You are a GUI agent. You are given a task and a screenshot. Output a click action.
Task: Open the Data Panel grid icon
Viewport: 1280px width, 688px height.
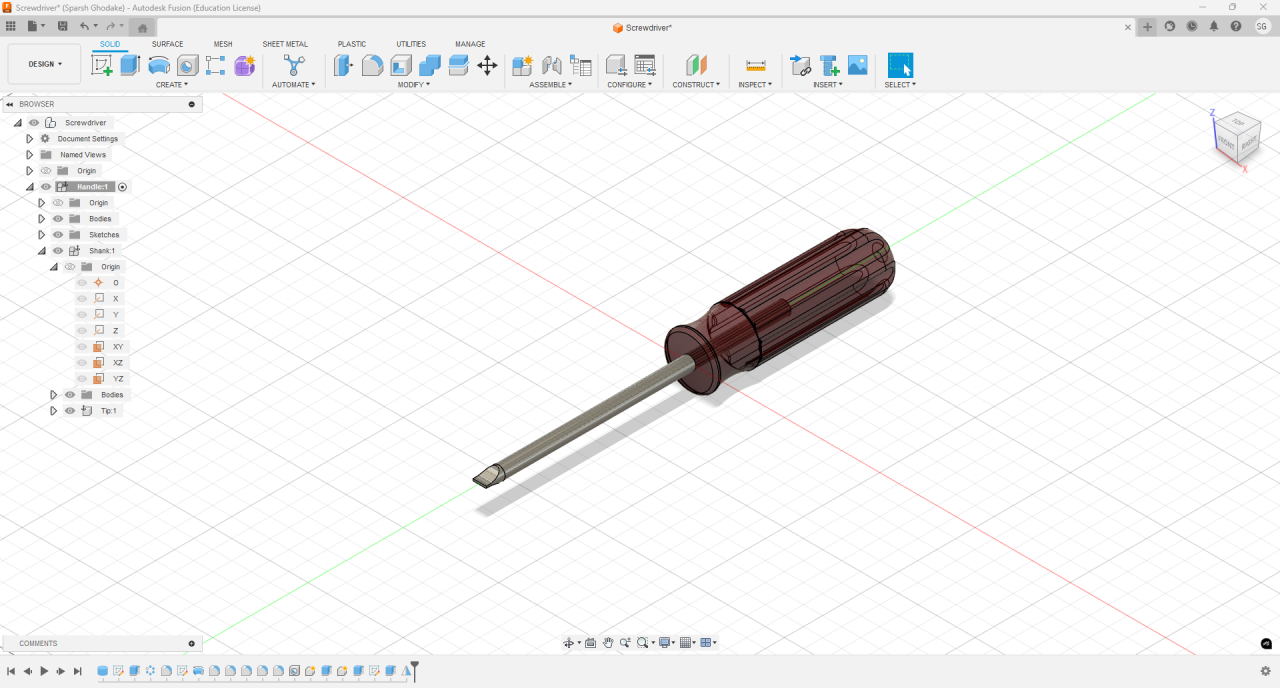coord(11,27)
